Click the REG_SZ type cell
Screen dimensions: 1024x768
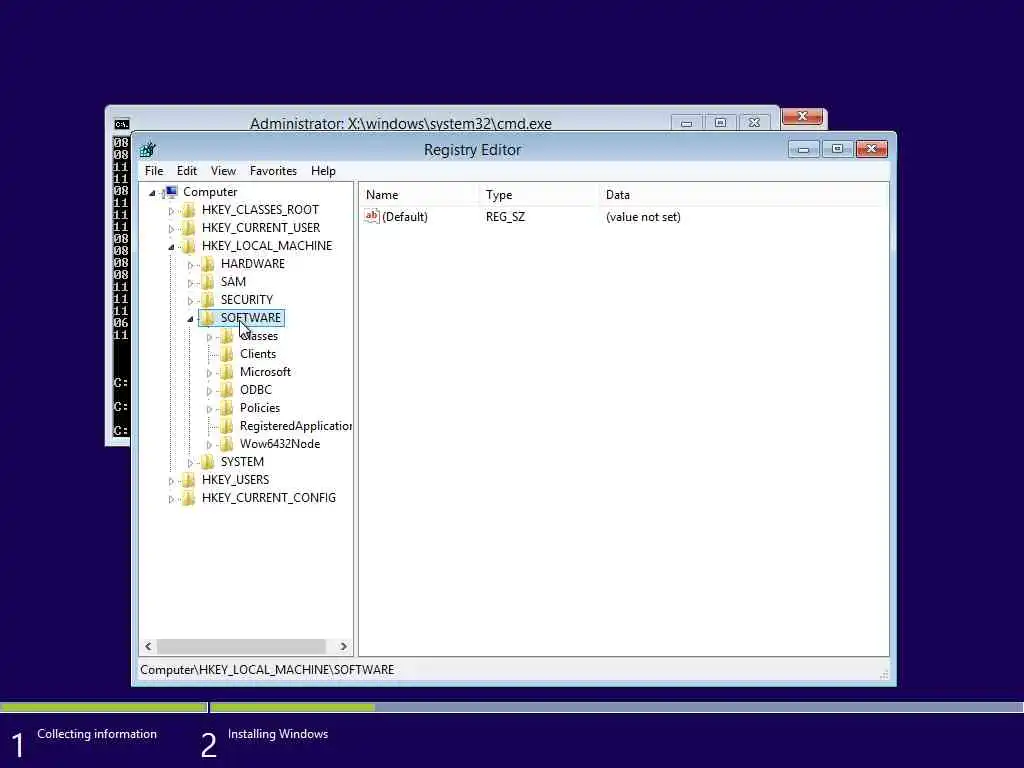(x=505, y=217)
